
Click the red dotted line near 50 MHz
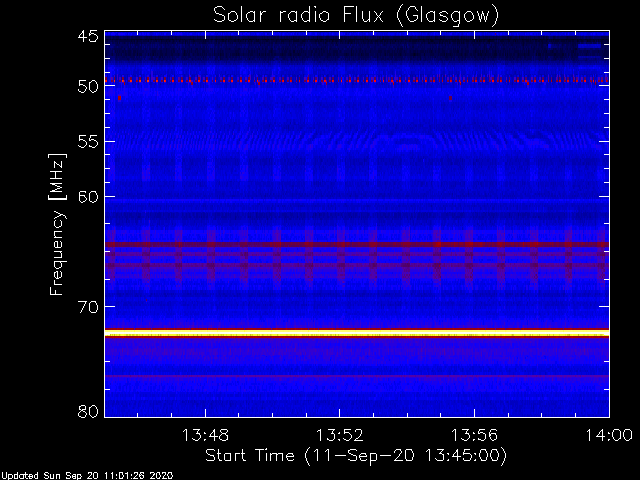pyautogui.click(x=357, y=80)
